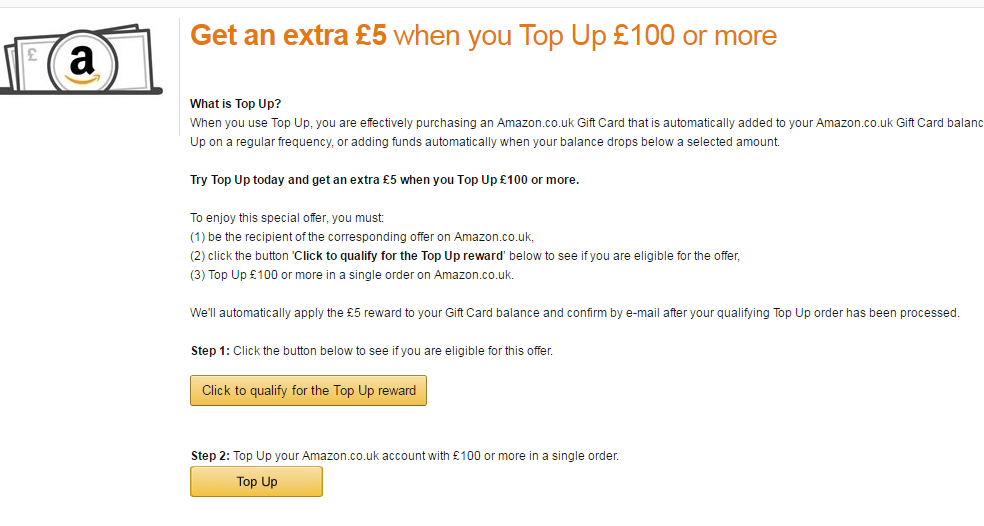Click the bold "Step 1:" label
This screenshot has width=984, height=526.
point(210,351)
